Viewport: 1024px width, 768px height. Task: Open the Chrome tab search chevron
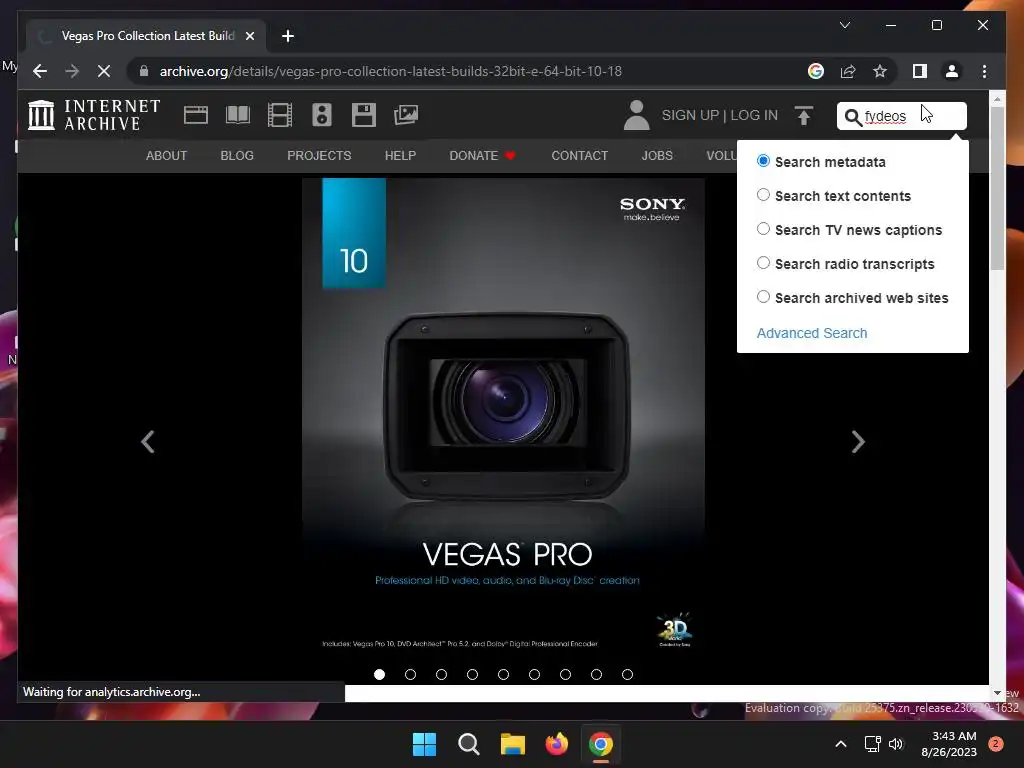(x=844, y=25)
